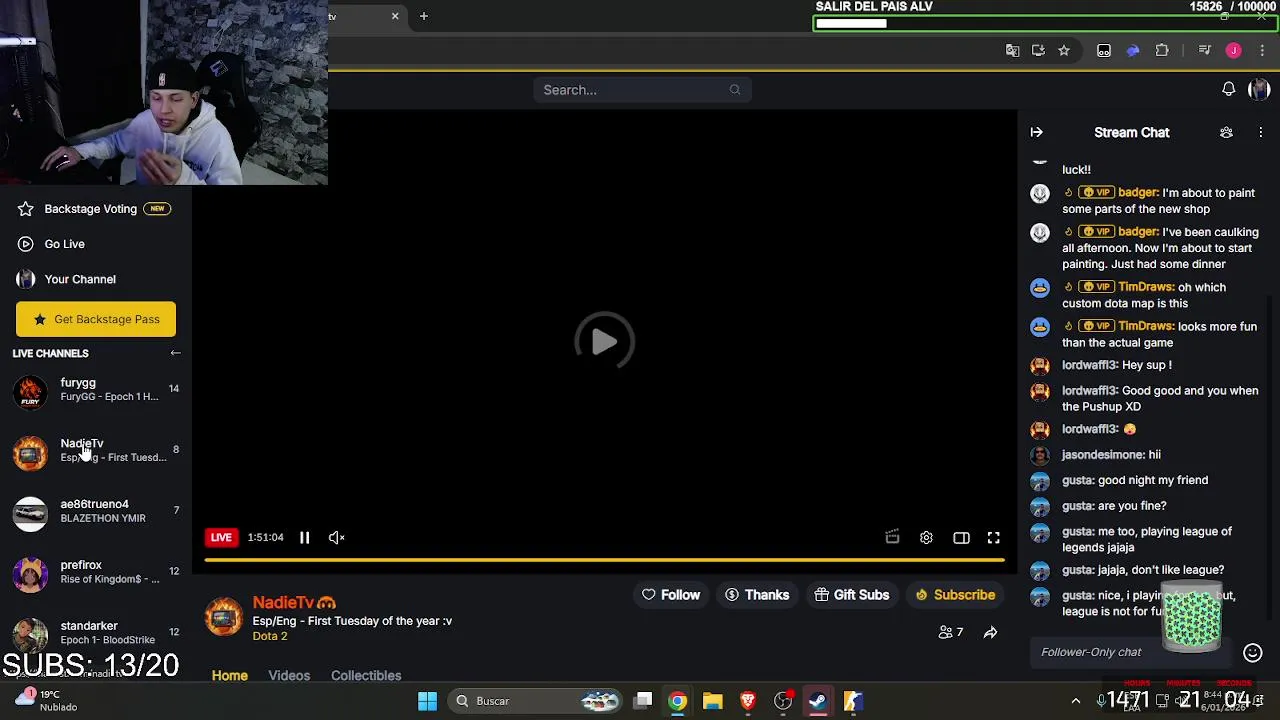Image resolution: width=1280 pixels, height=720 pixels.
Task: Open the Home tab
Action: [230, 676]
